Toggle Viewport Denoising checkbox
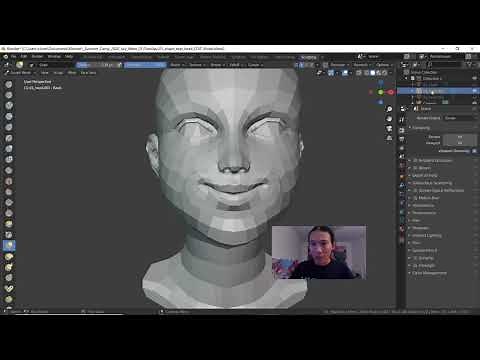Viewport: 480px width, 360px height. point(474,151)
